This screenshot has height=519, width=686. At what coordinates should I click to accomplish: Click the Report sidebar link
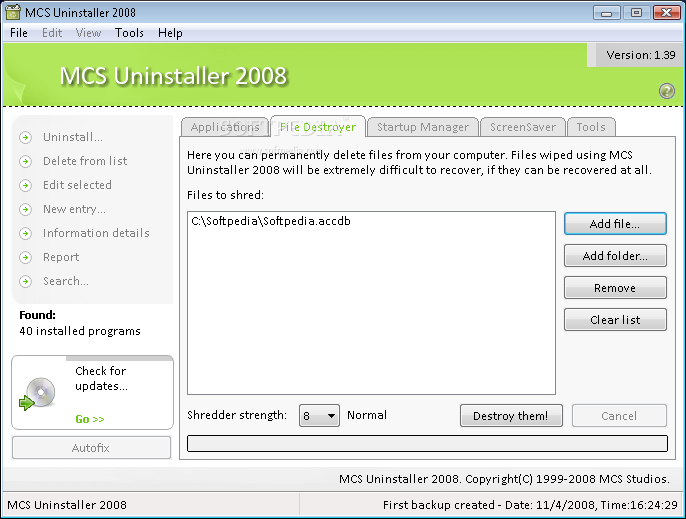[61, 257]
